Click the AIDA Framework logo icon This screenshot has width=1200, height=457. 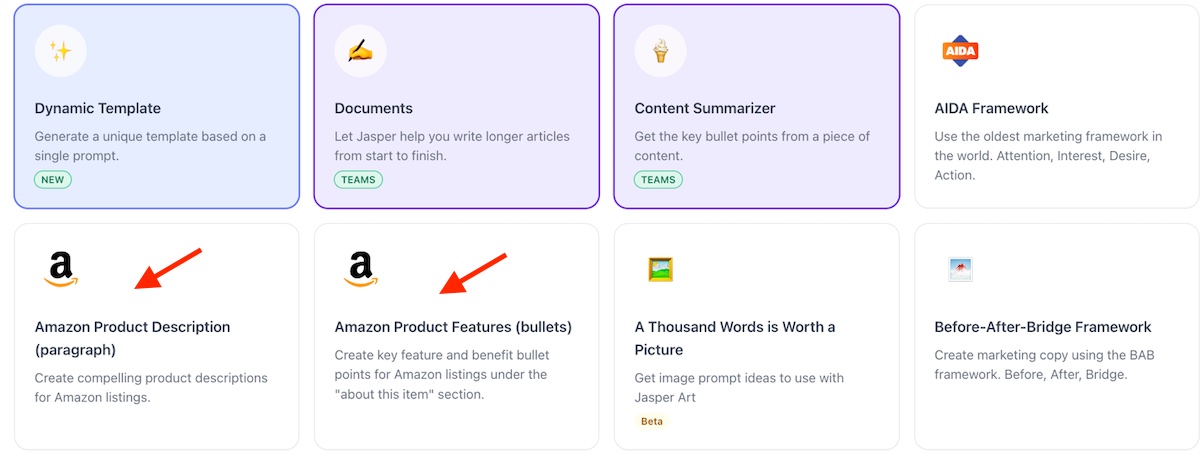(x=960, y=51)
